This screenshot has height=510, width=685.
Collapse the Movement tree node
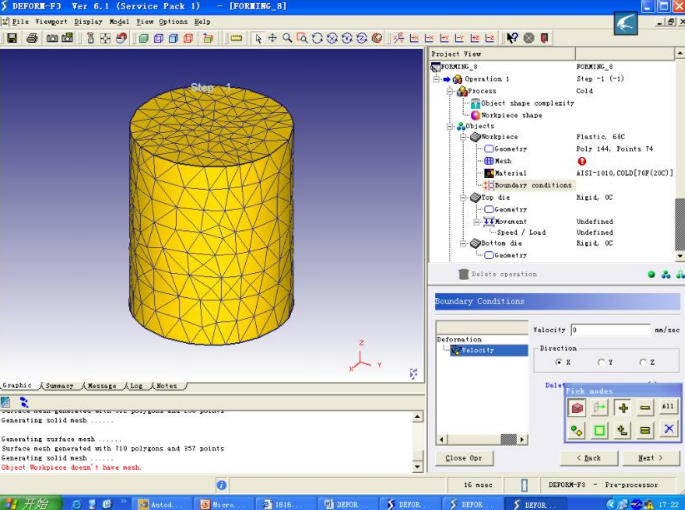[477, 222]
